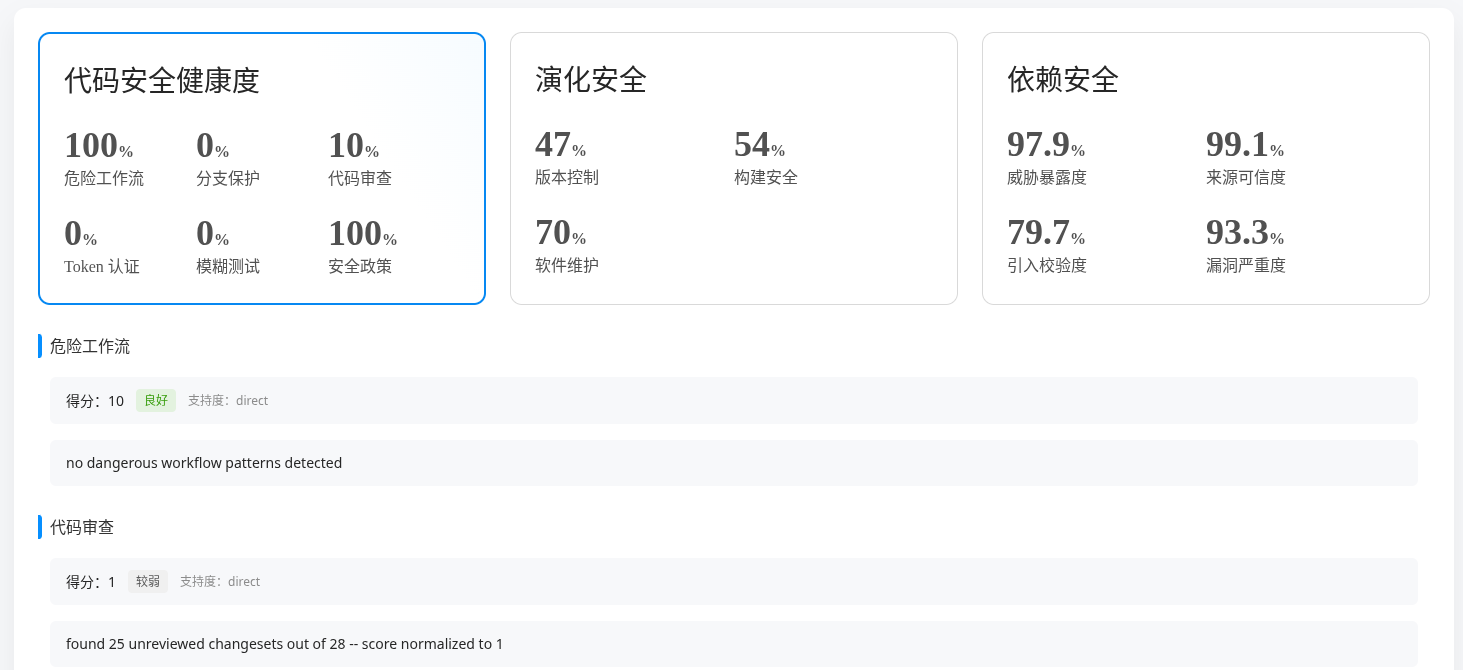Select the 代码审查 10% metric in card

[x=360, y=160]
